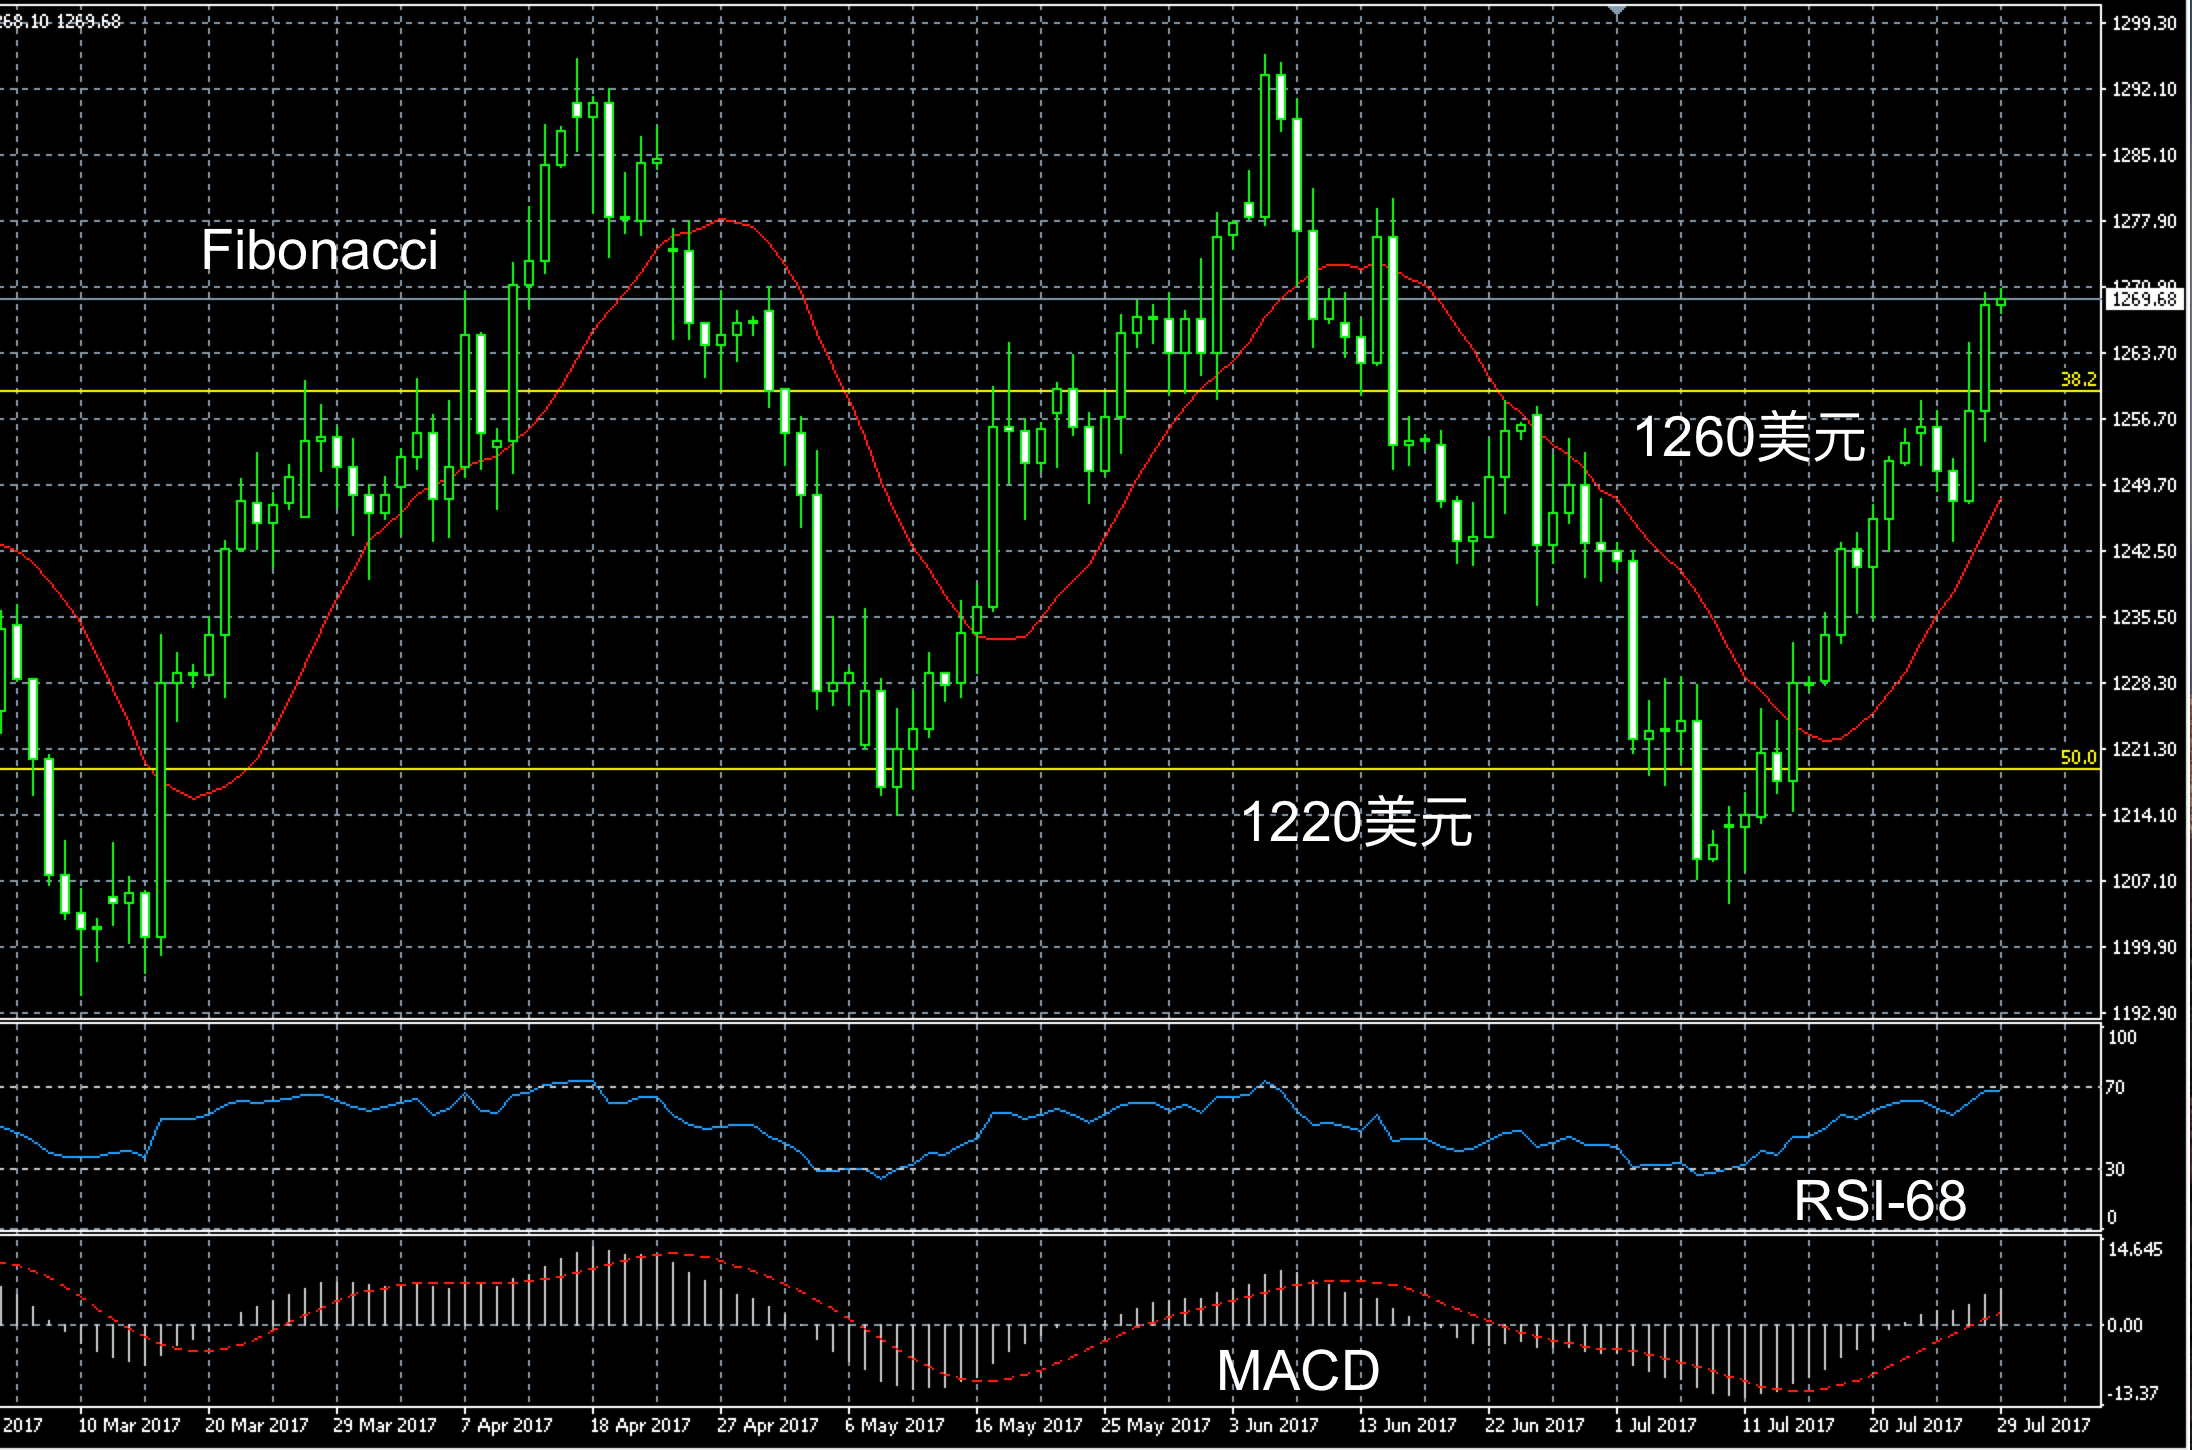Click the current price tag 1269.68

point(2144,299)
